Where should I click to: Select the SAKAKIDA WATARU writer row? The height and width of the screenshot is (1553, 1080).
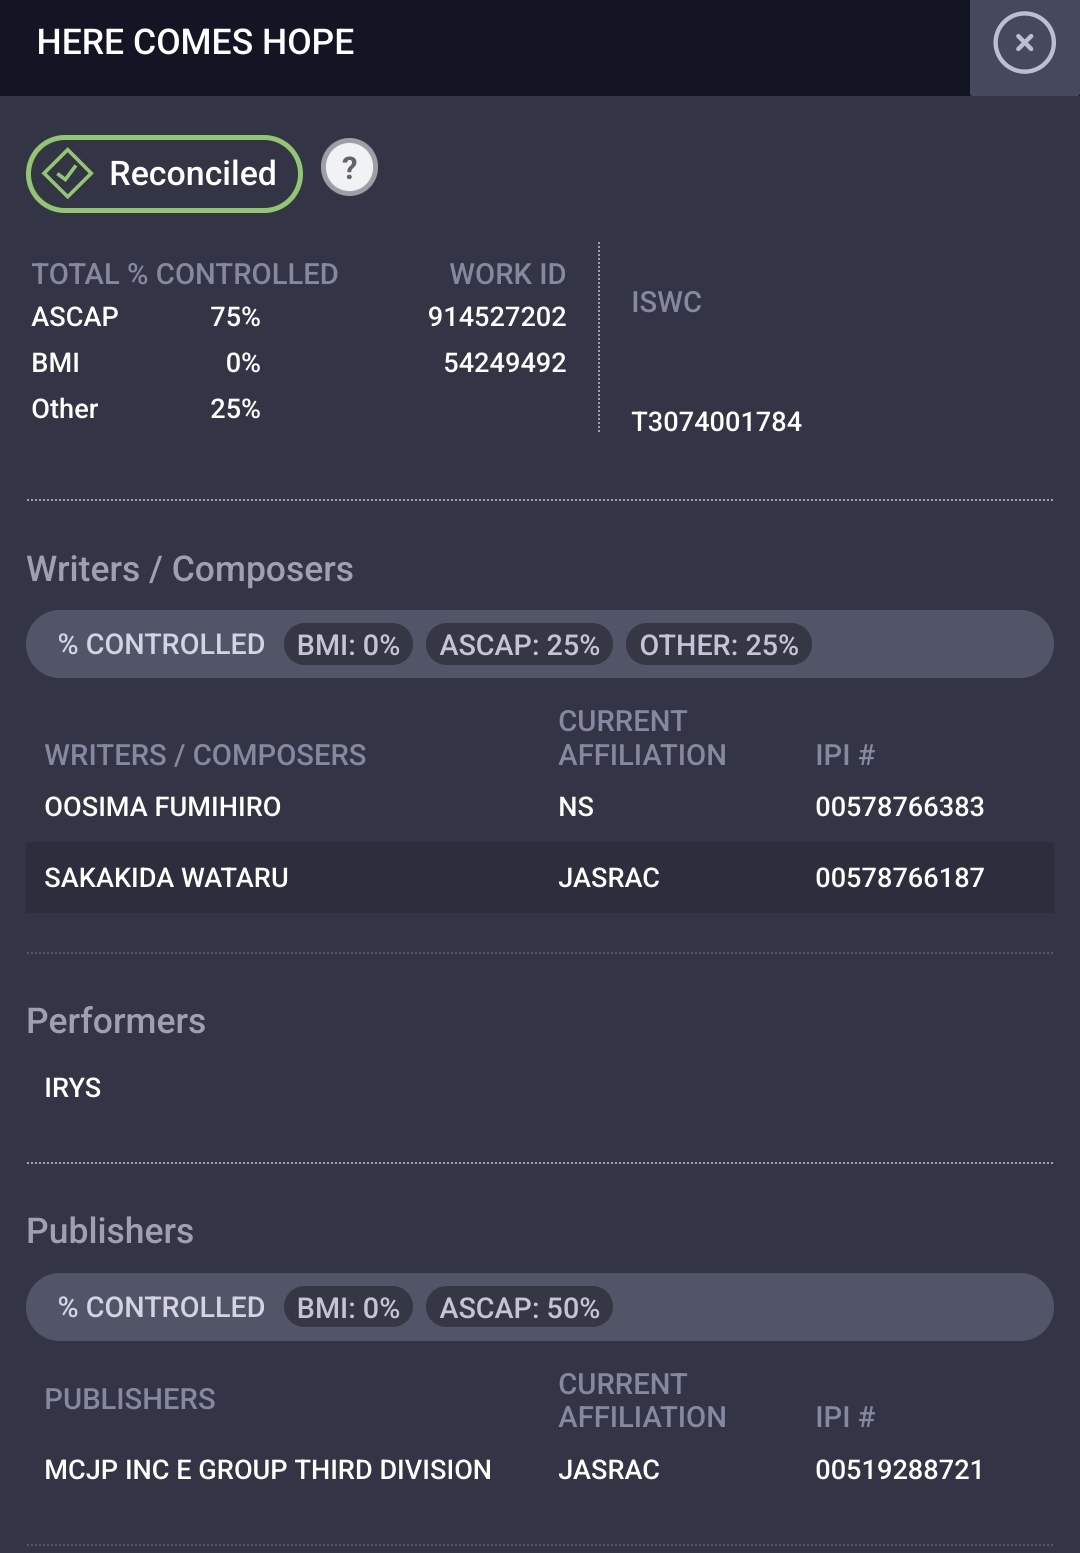(540, 877)
